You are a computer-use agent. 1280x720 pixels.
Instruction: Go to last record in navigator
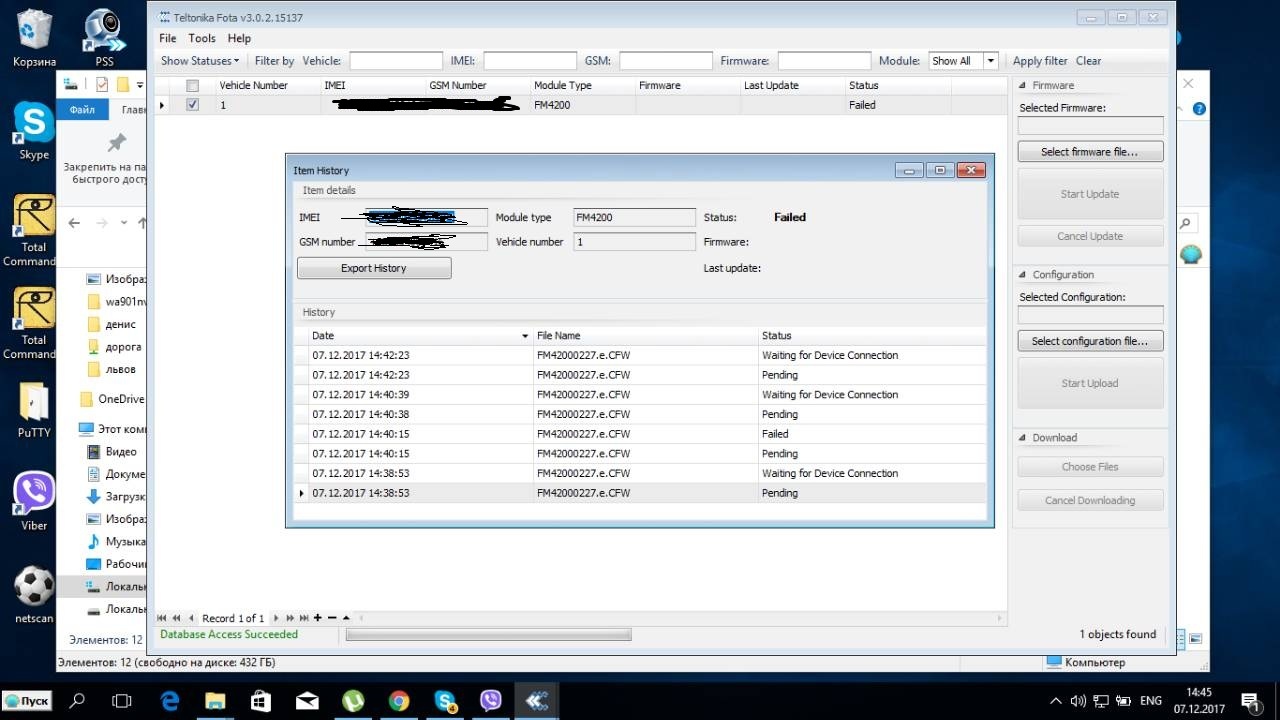tap(303, 618)
